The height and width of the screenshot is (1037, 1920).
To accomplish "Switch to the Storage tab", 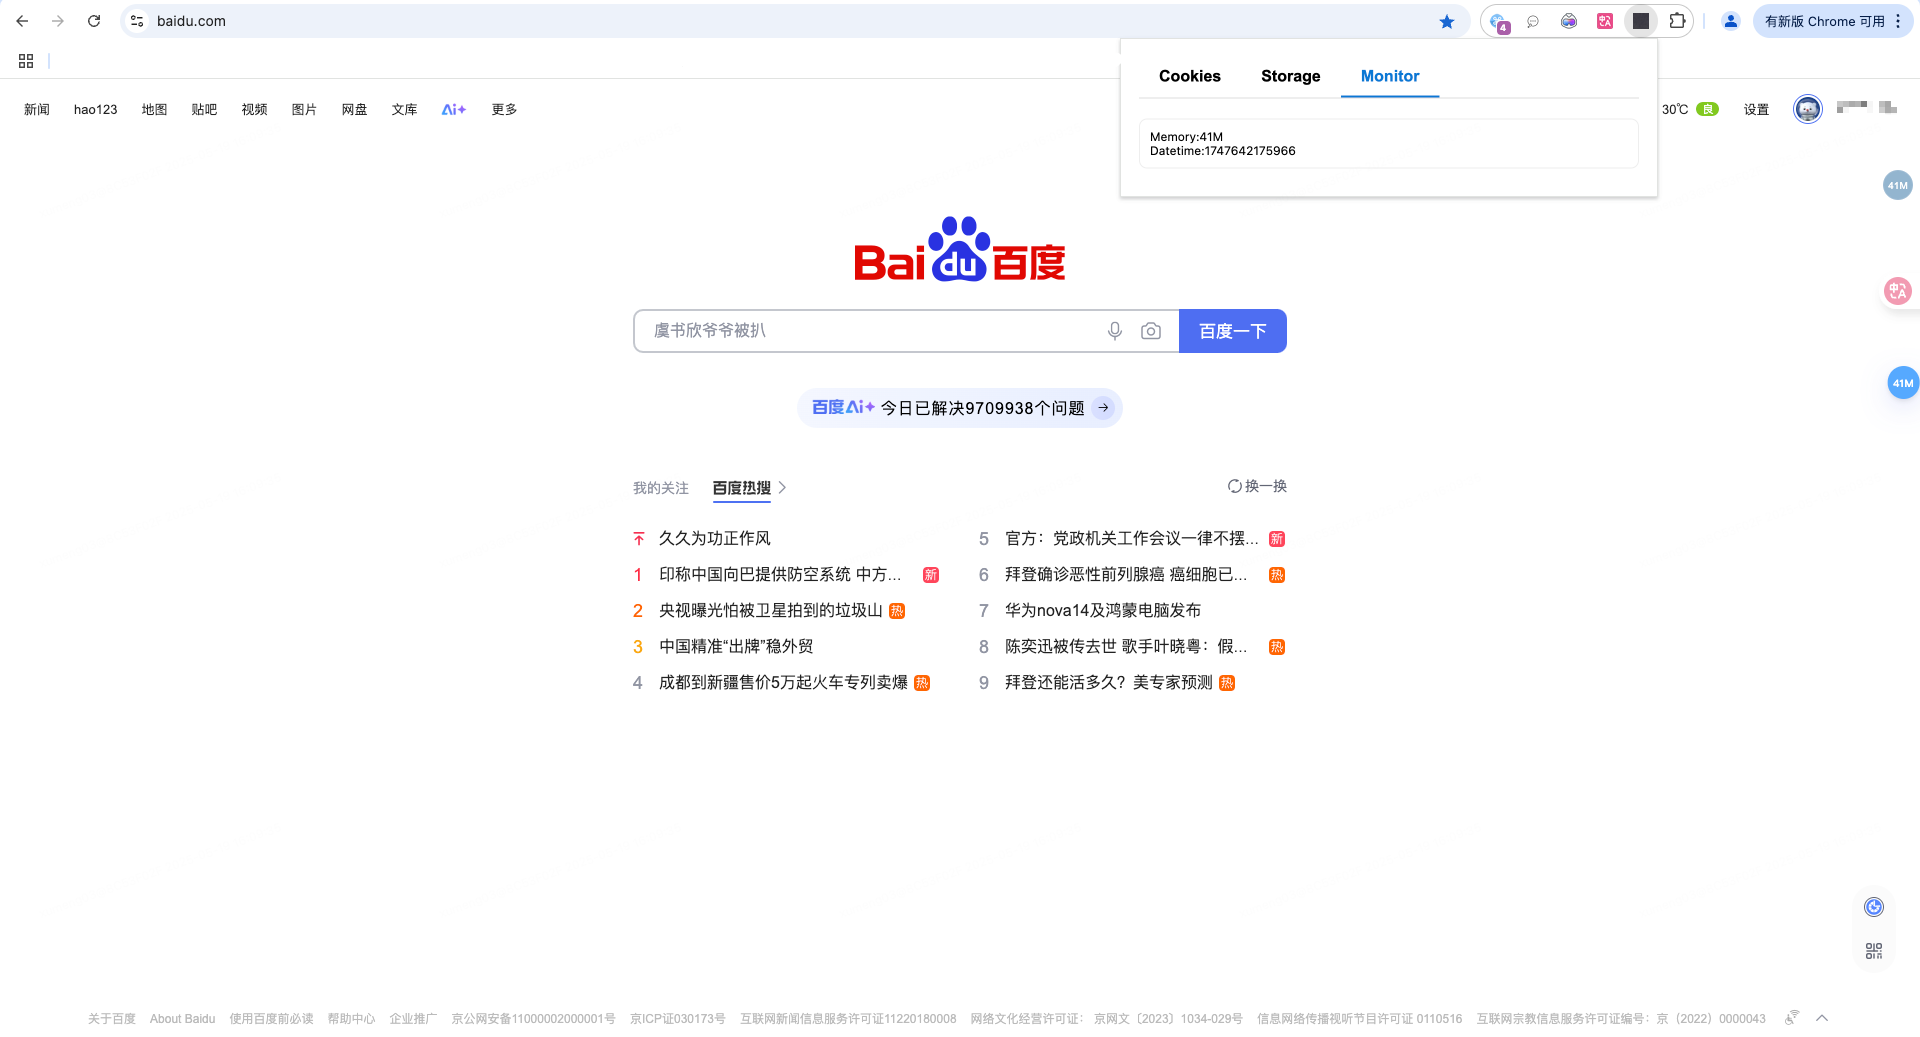I will tap(1290, 76).
